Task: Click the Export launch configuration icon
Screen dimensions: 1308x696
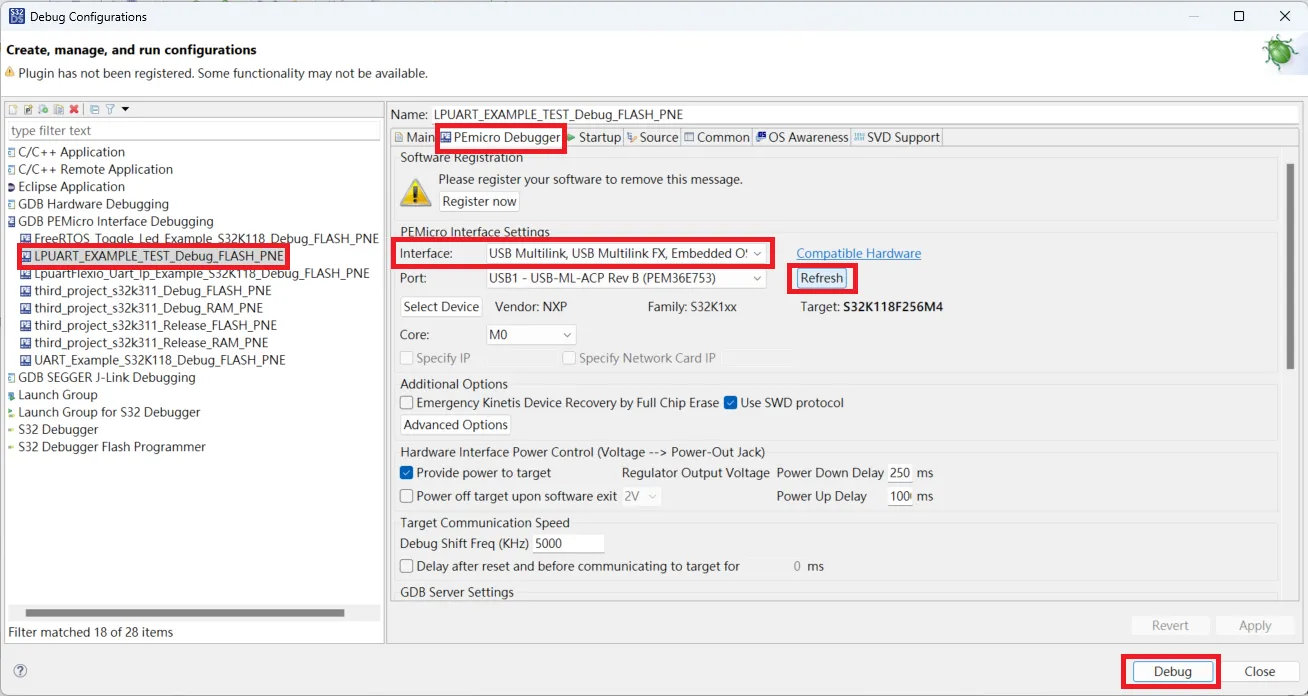Action: pyautogui.click(x=43, y=109)
